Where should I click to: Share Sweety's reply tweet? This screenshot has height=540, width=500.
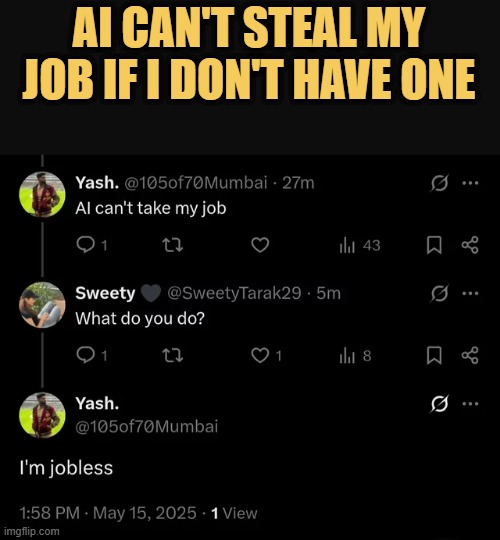click(470, 355)
